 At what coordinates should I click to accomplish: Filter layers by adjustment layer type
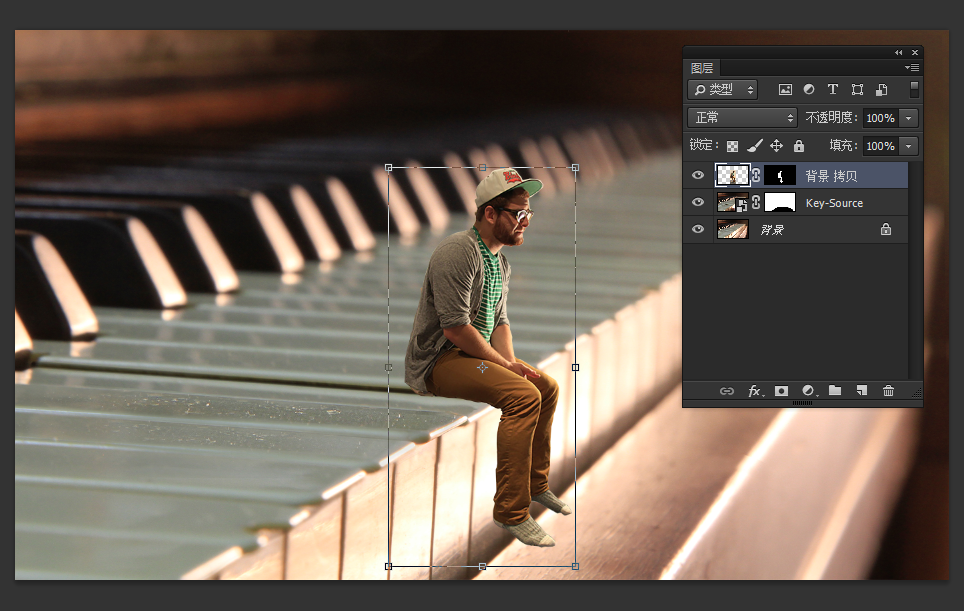pyautogui.click(x=809, y=90)
